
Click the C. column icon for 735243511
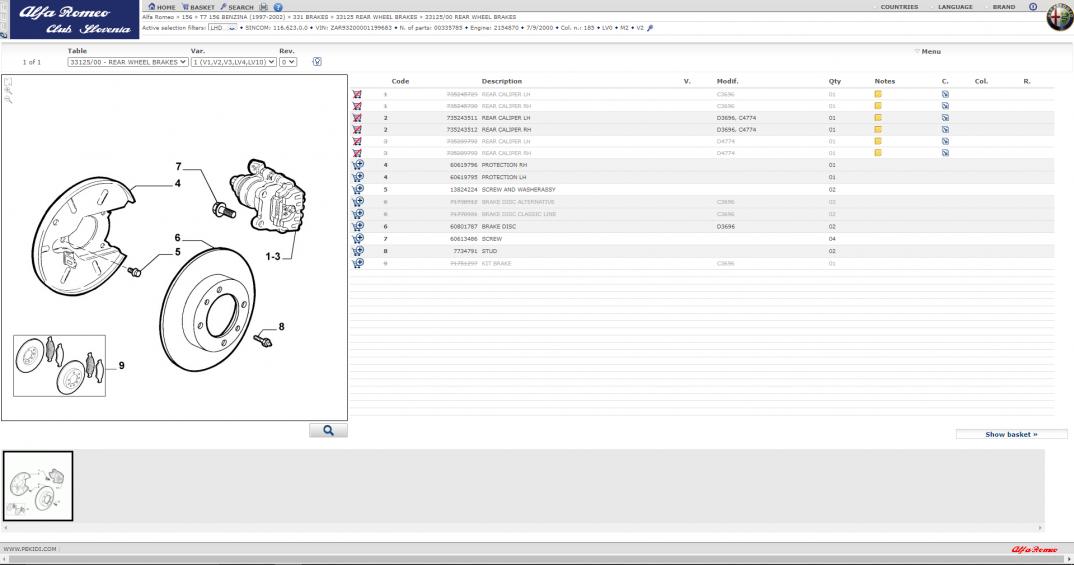pos(945,118)
